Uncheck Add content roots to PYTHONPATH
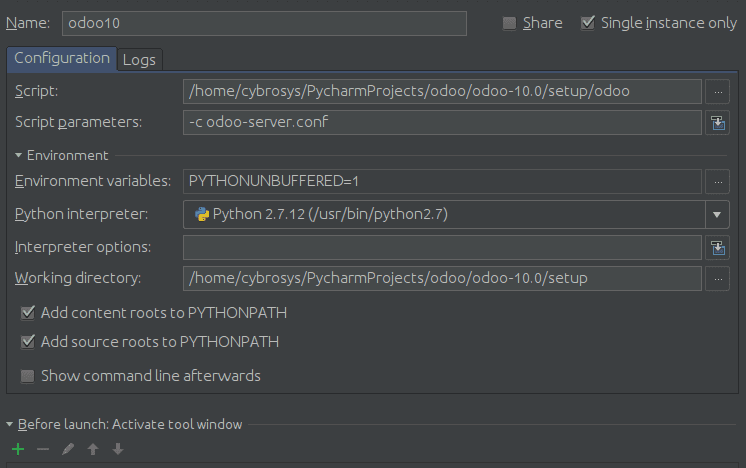This screenshot has height=468, width=746. tap(28, 313)
